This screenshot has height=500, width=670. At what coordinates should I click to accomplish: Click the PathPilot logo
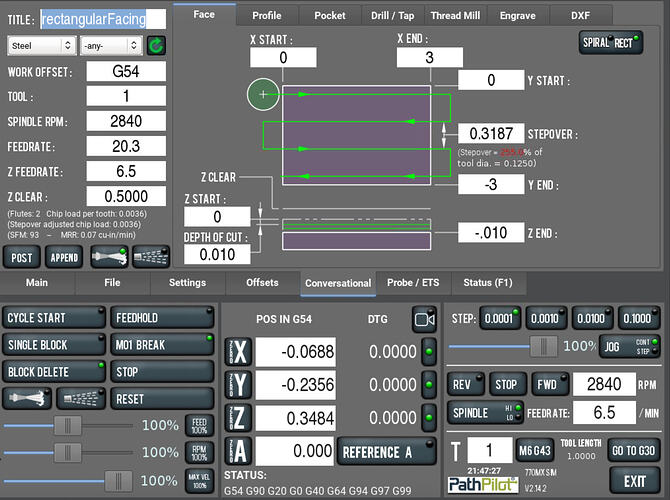point(483,485)
